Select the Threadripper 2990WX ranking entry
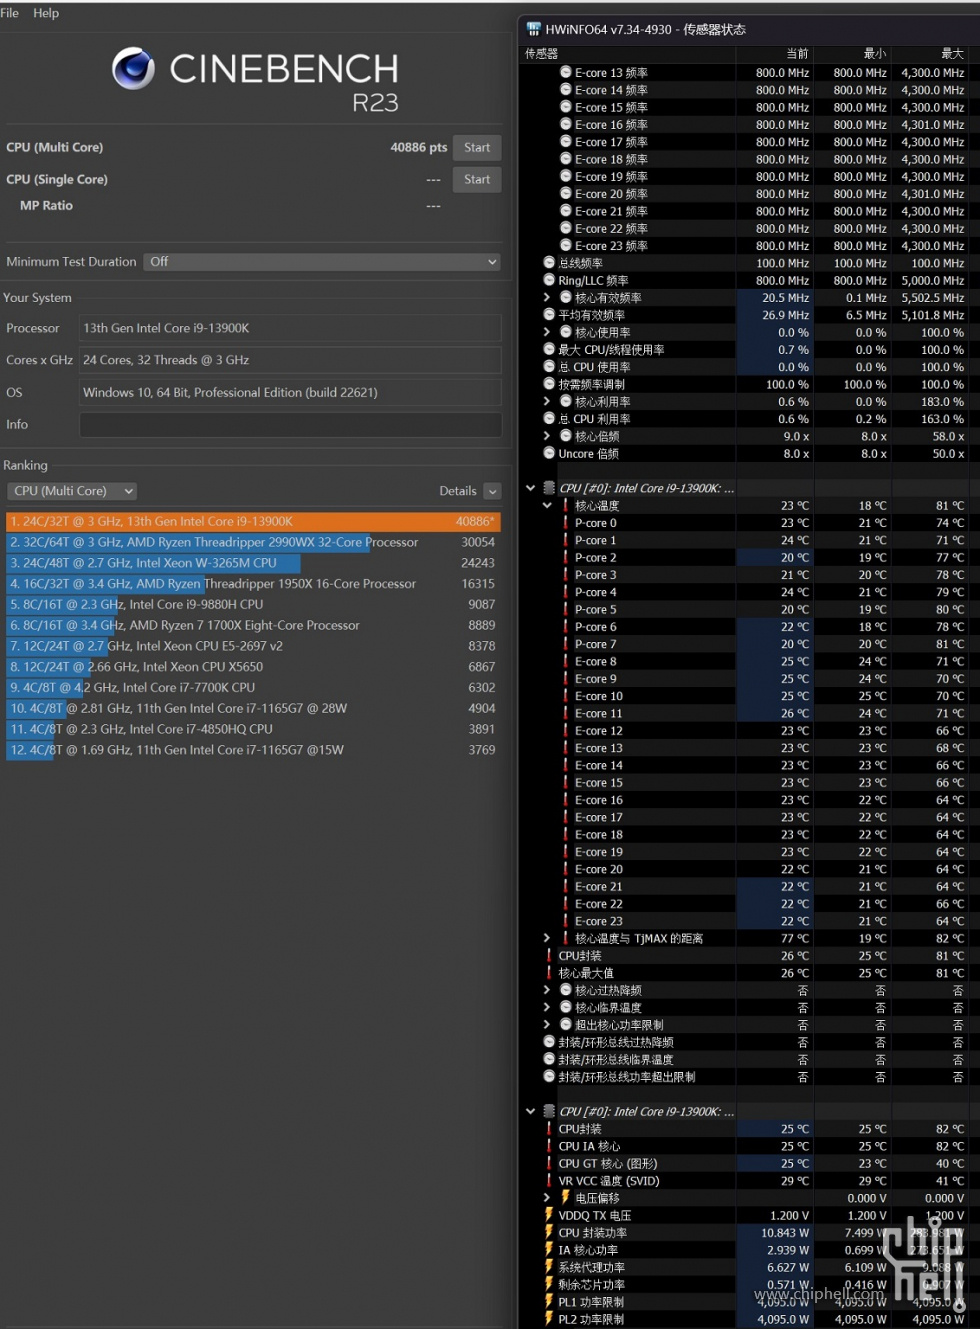Image resolution: width=980 pixels, height=1329 pixels. 253,543
